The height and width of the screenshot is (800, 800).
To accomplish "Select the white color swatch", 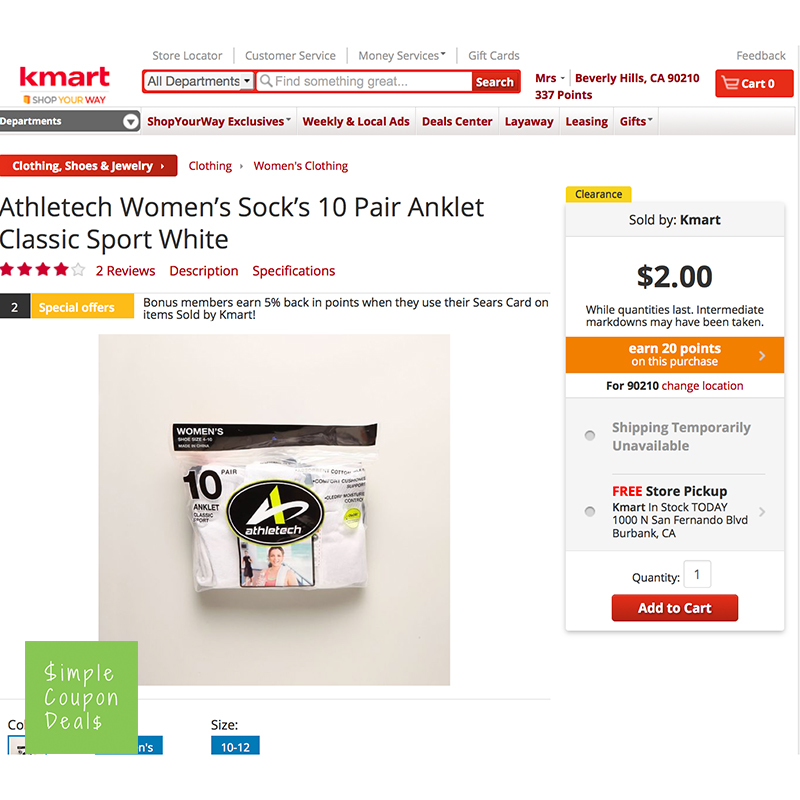I will [x=16, y=745].
